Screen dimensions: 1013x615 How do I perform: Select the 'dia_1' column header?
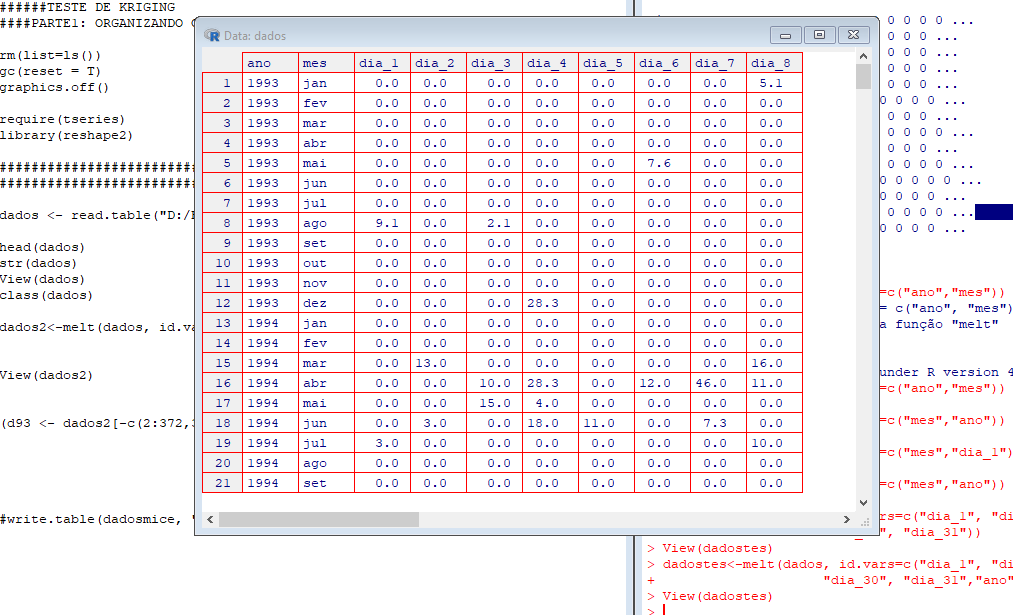pos(382,63)
